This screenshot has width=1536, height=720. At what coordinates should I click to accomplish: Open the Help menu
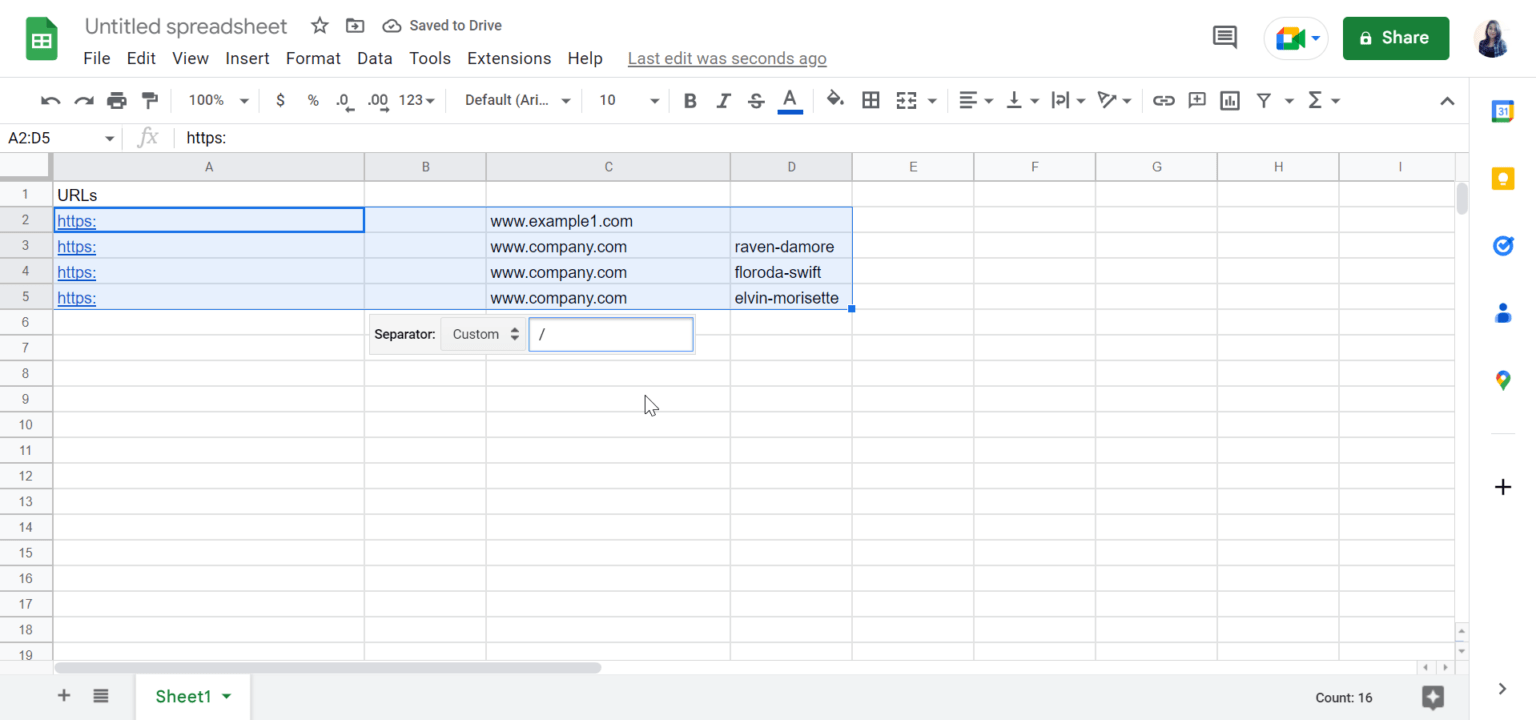point(585,58)
